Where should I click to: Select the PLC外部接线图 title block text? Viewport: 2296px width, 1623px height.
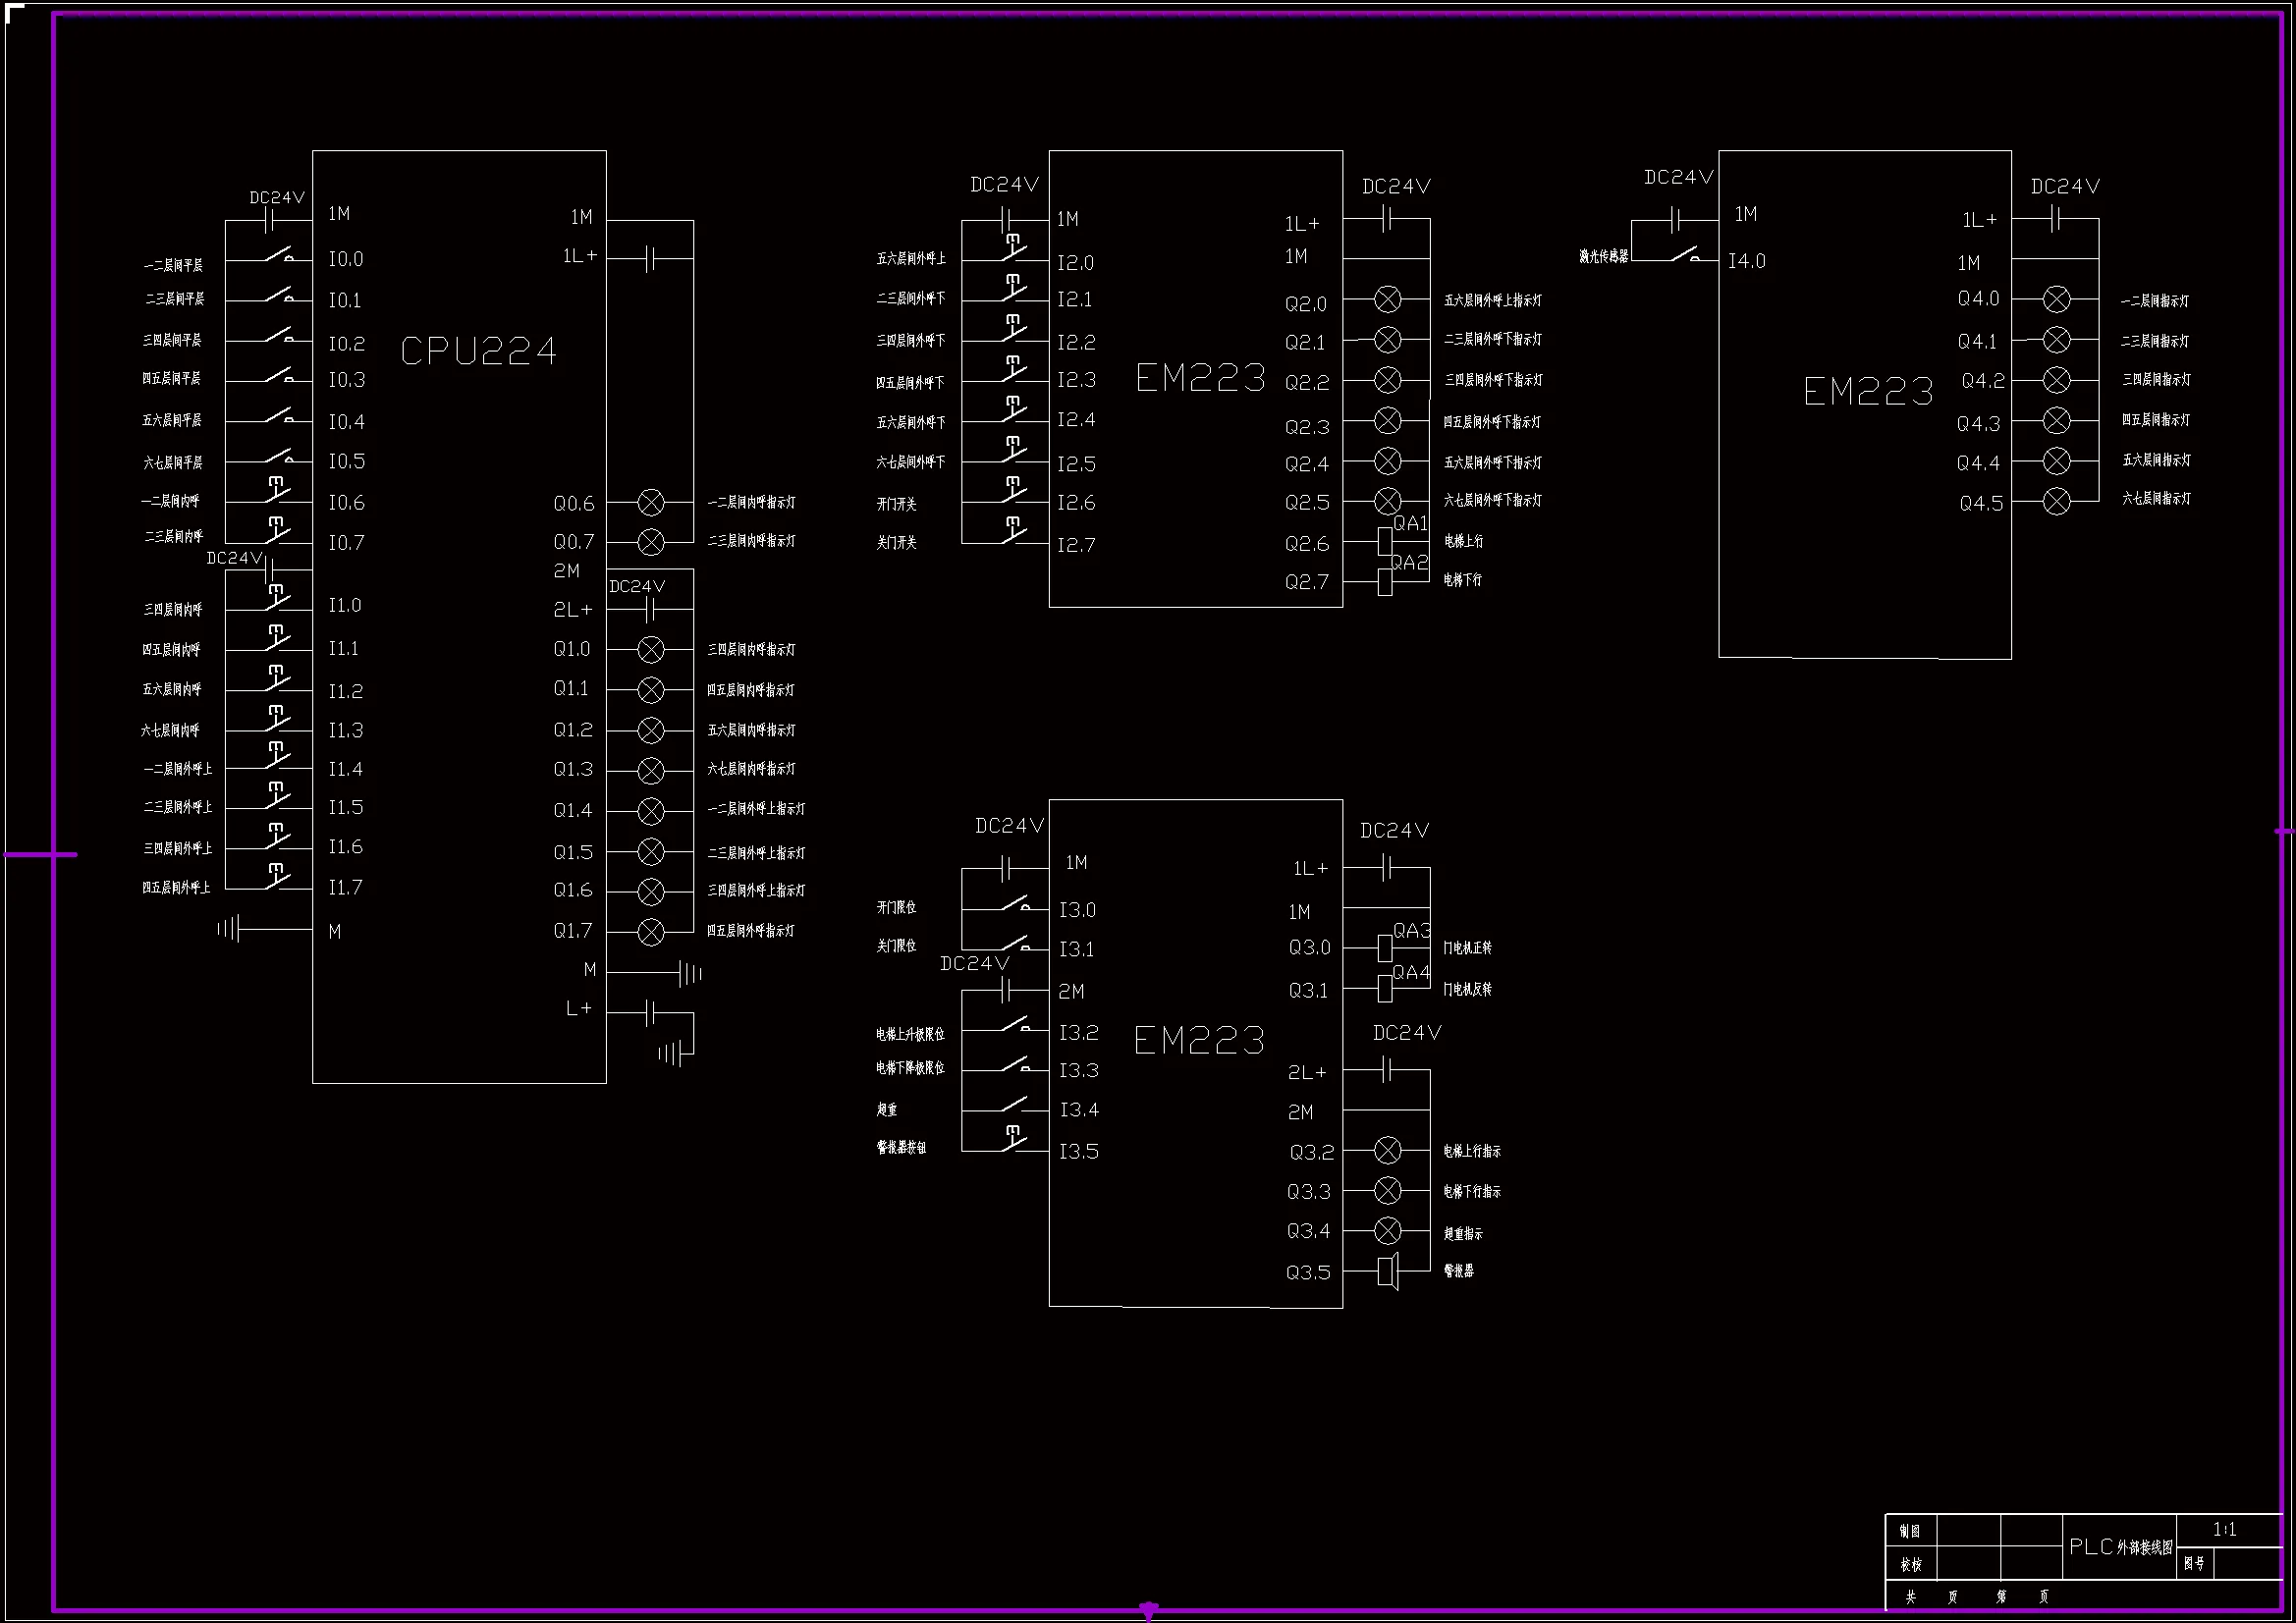[x=2120, y=1547]
